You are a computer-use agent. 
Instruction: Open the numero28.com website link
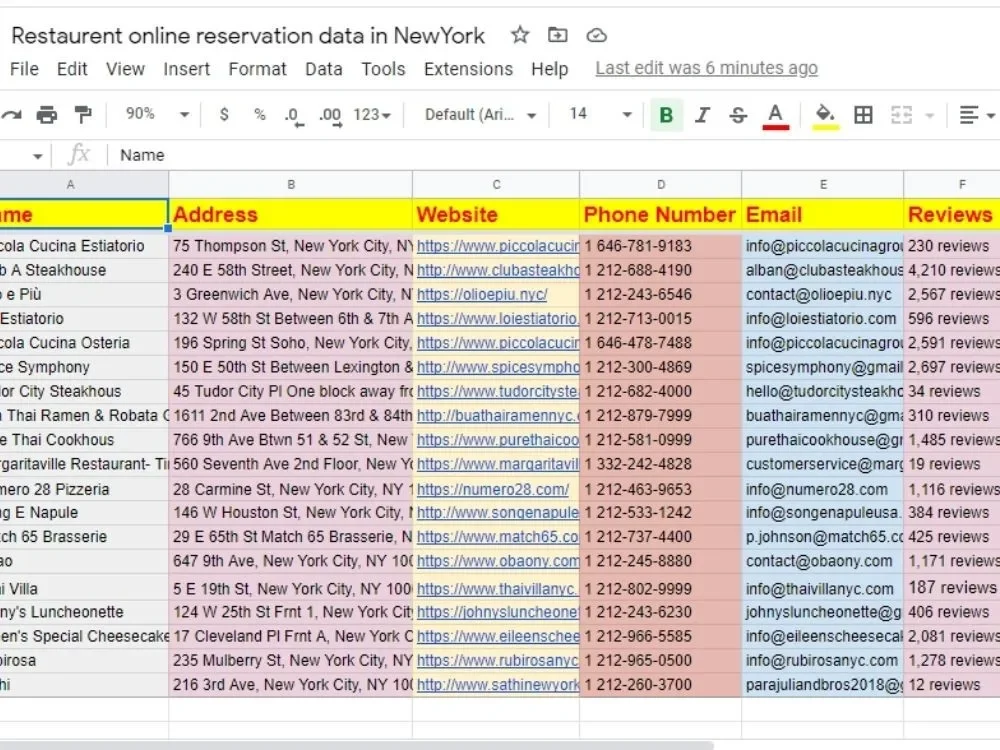coord(493,490)
